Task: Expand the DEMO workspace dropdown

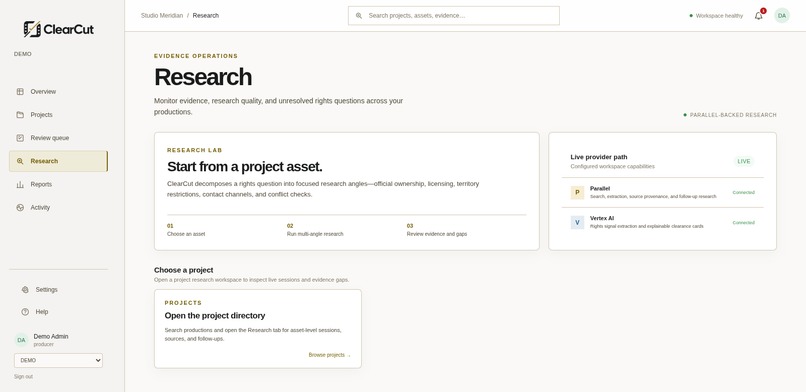Action: click(x=58, y=360)
